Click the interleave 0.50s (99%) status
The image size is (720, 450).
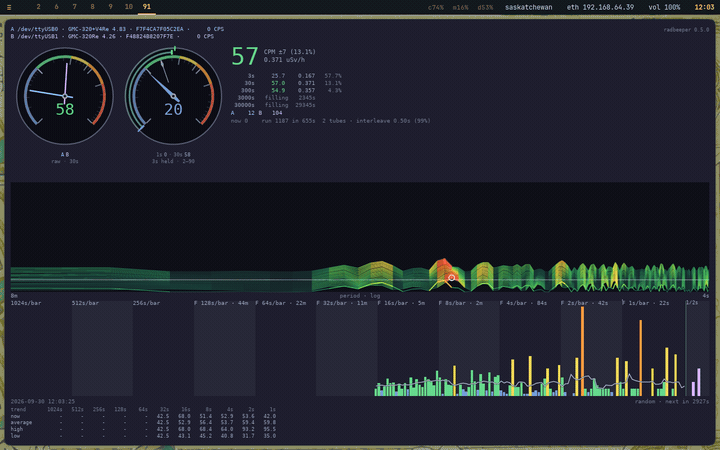pos(393,121)
